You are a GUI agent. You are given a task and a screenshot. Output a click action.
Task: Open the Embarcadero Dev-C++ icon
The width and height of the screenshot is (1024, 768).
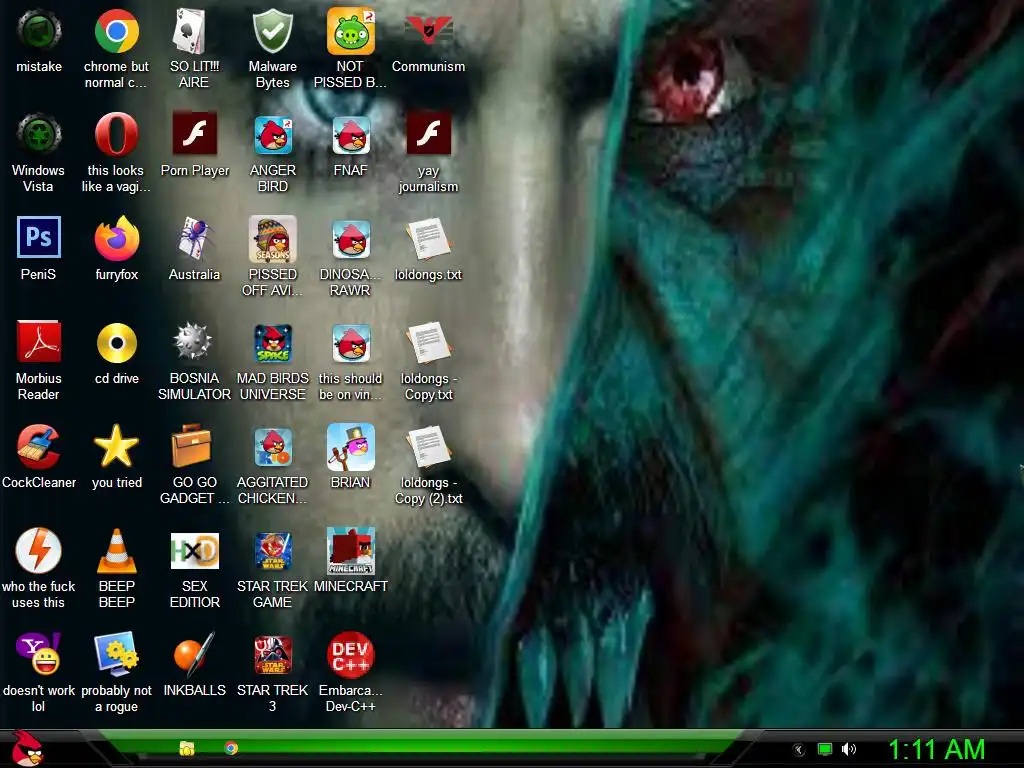(351, 654)
